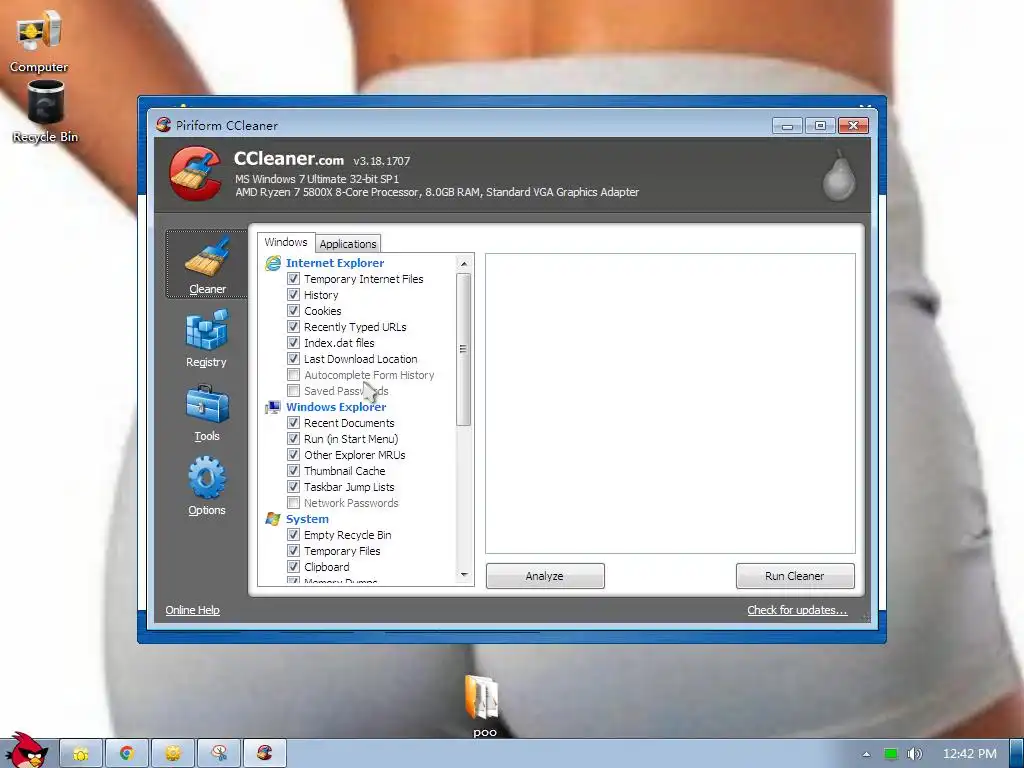Click the System heading text
The height and width of the screenshot is (768, 1024).
307,519
